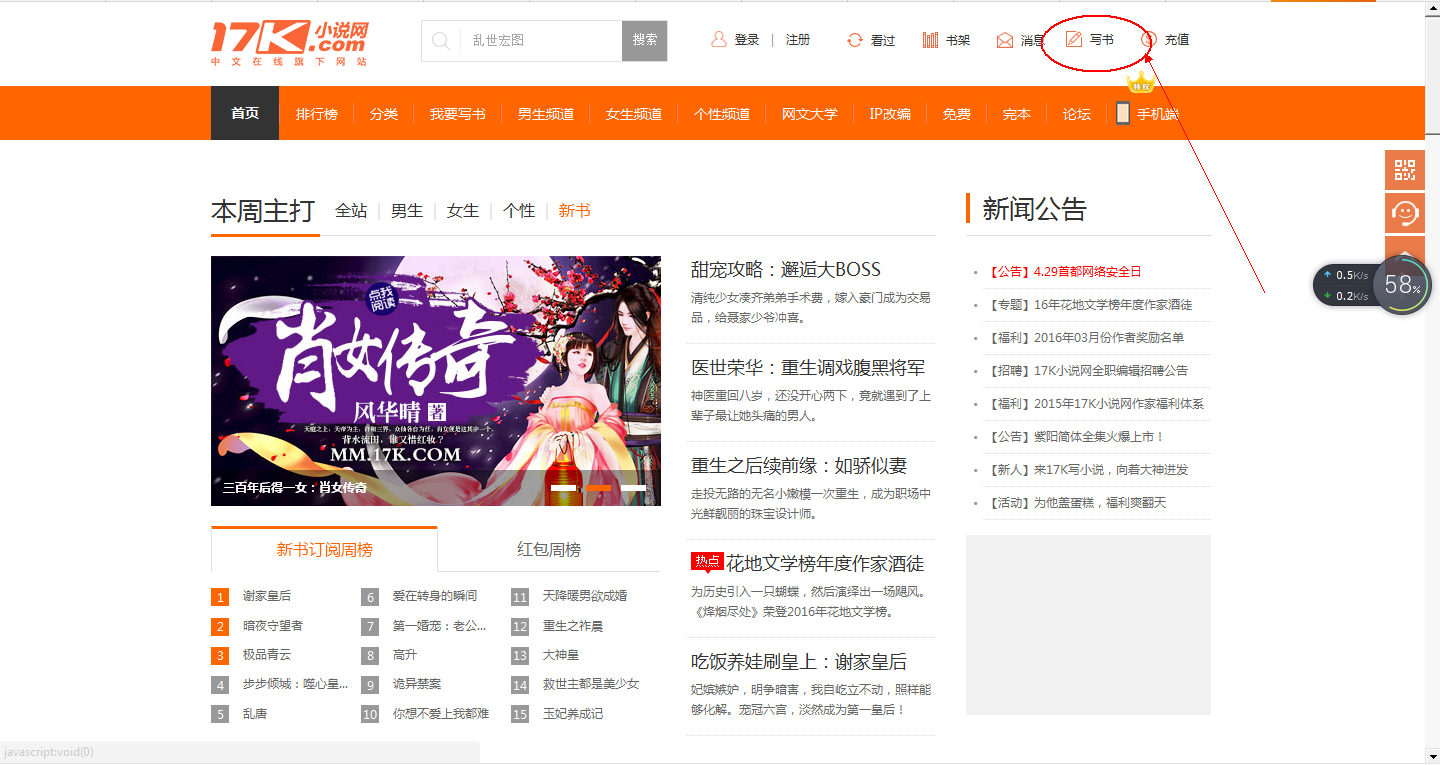1440x765 pixels.
Task: Select the 女生 filter tab
Action: tap(463, 211)
